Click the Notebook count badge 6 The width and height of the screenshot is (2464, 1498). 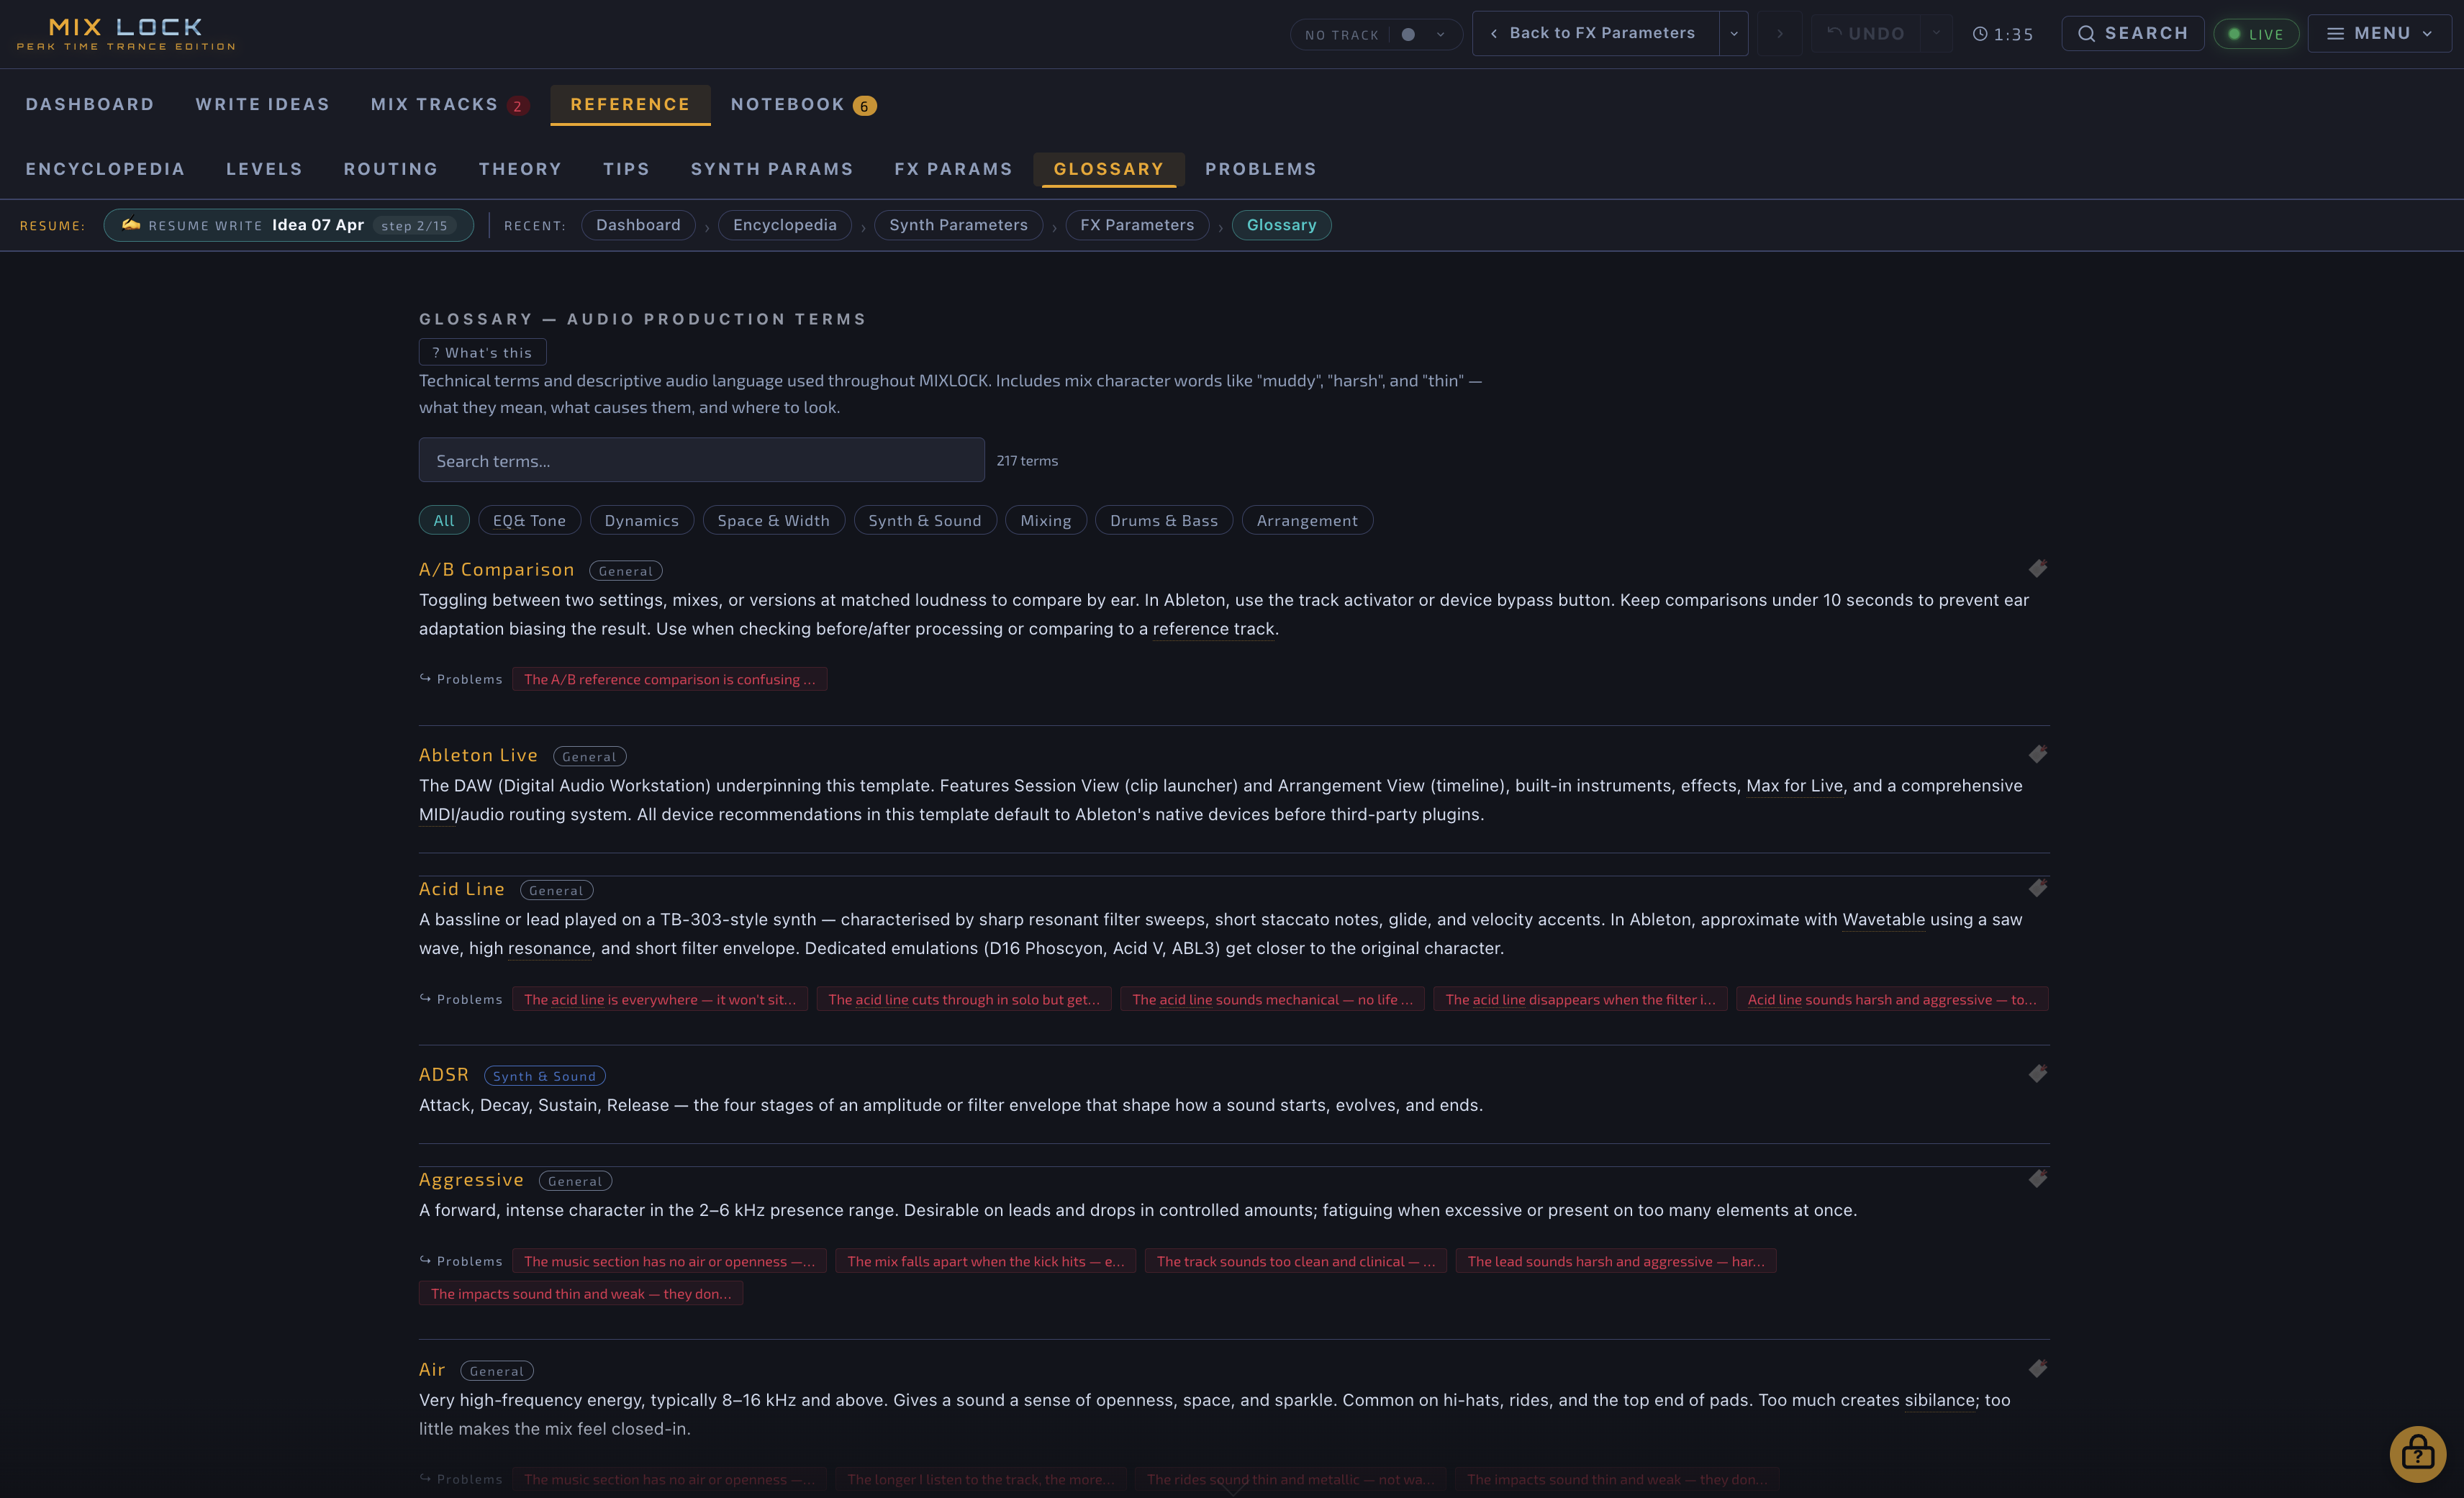[864, 105]
